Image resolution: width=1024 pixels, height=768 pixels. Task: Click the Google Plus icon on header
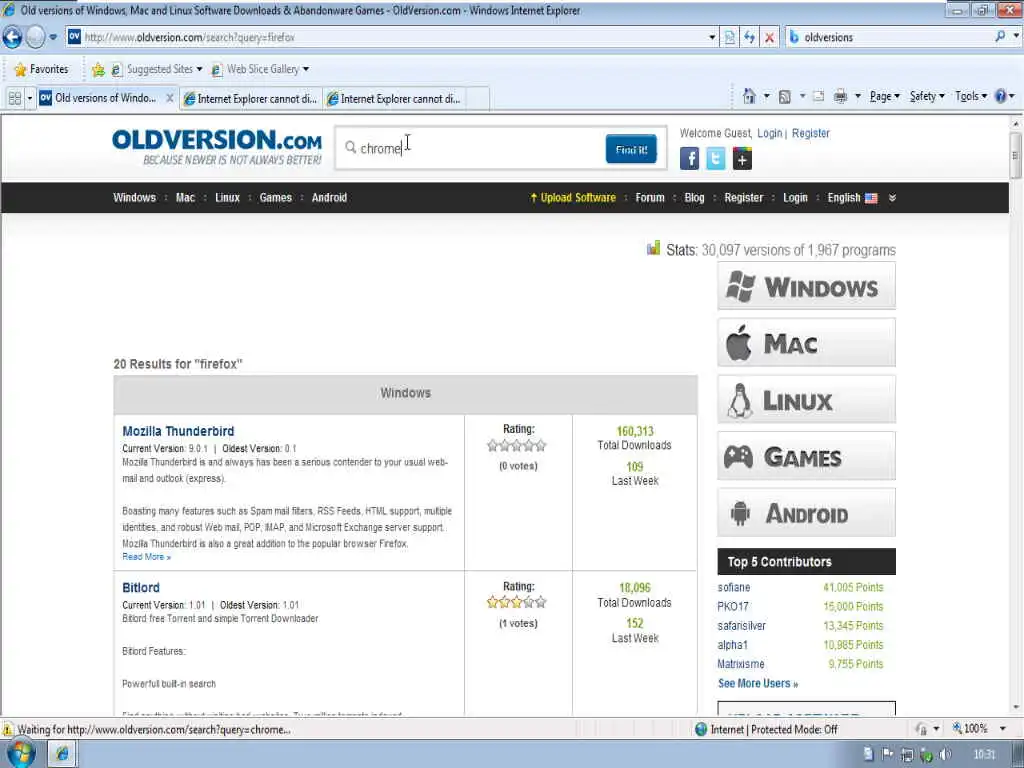(742, 158)
